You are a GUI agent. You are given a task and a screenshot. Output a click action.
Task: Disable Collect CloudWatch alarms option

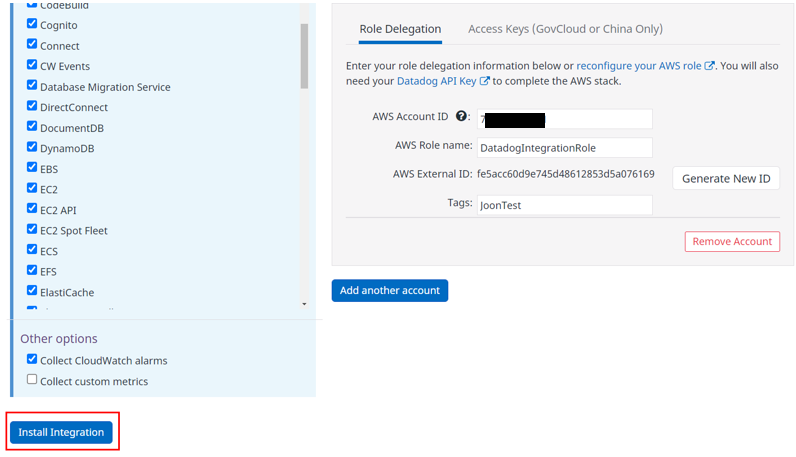coord(32,359)
